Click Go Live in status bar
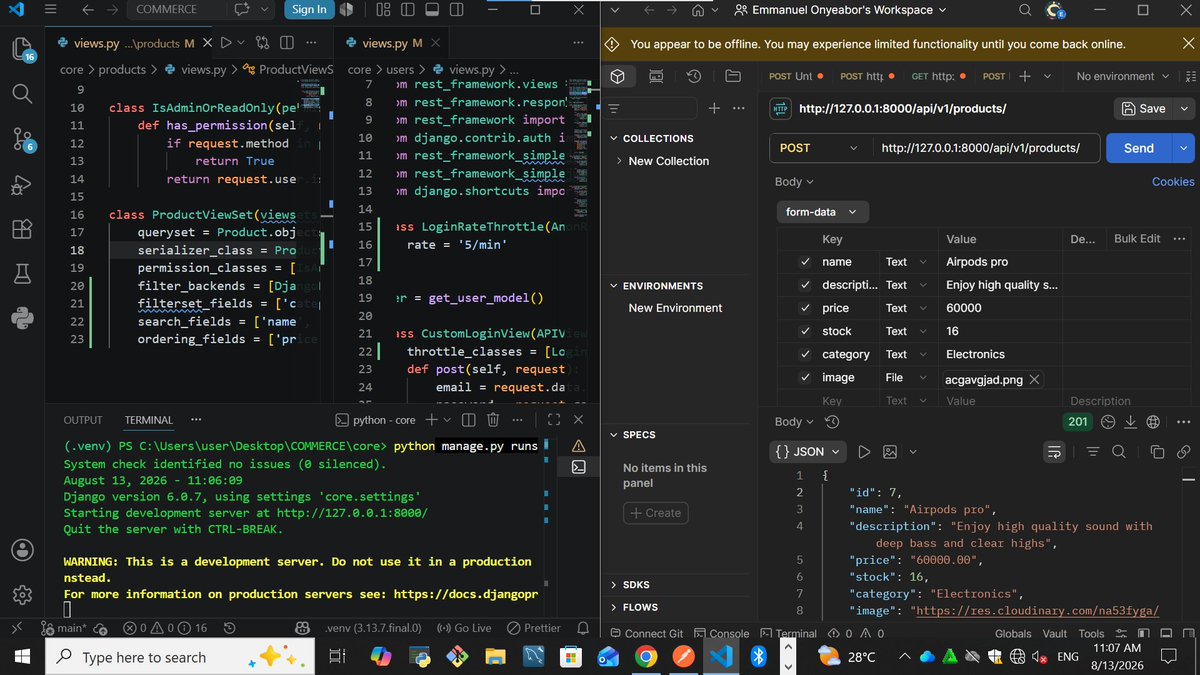1200x675 pixels. (x=463, y=628)
